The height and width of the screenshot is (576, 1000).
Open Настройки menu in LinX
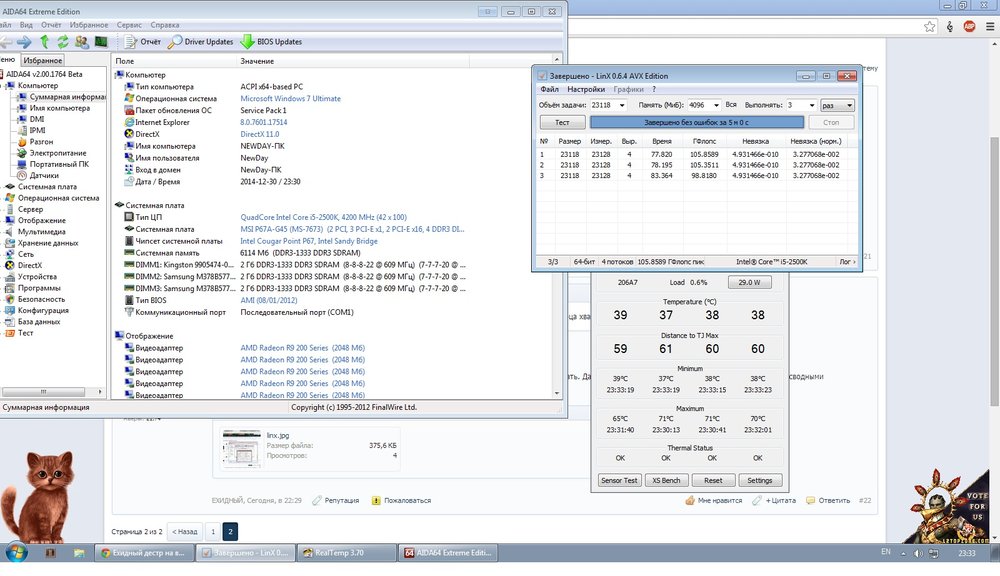coord(586,90)
